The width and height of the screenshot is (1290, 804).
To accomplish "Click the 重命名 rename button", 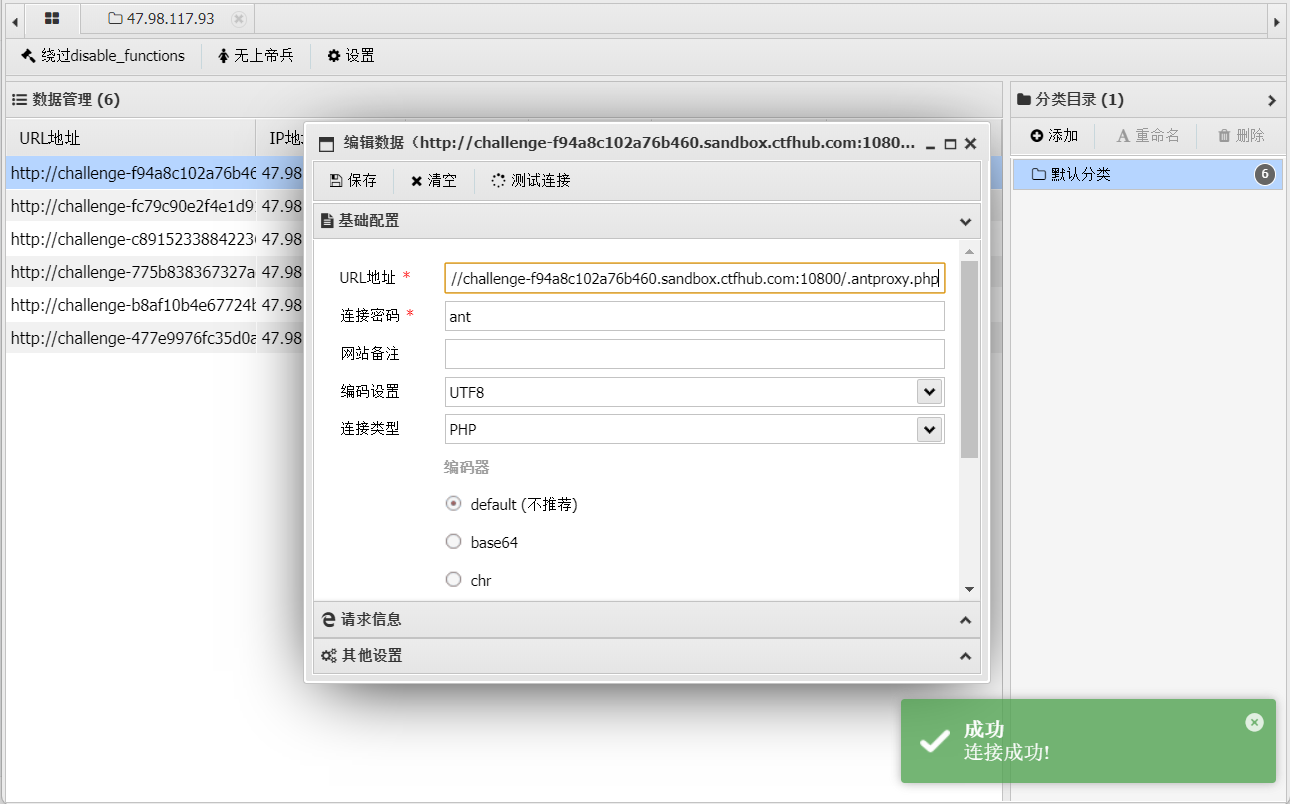I will coord(1147,135).
